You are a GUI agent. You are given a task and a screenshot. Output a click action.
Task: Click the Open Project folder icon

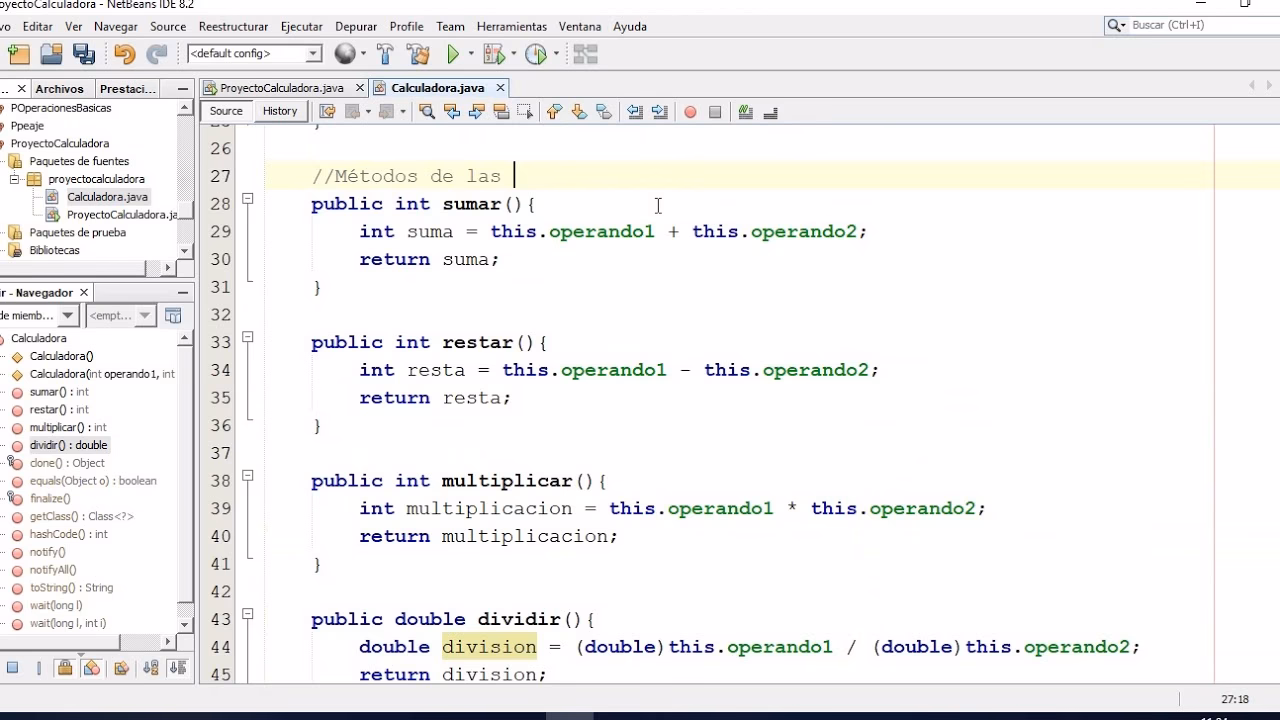pyautogui.click(x=52, y=55)
